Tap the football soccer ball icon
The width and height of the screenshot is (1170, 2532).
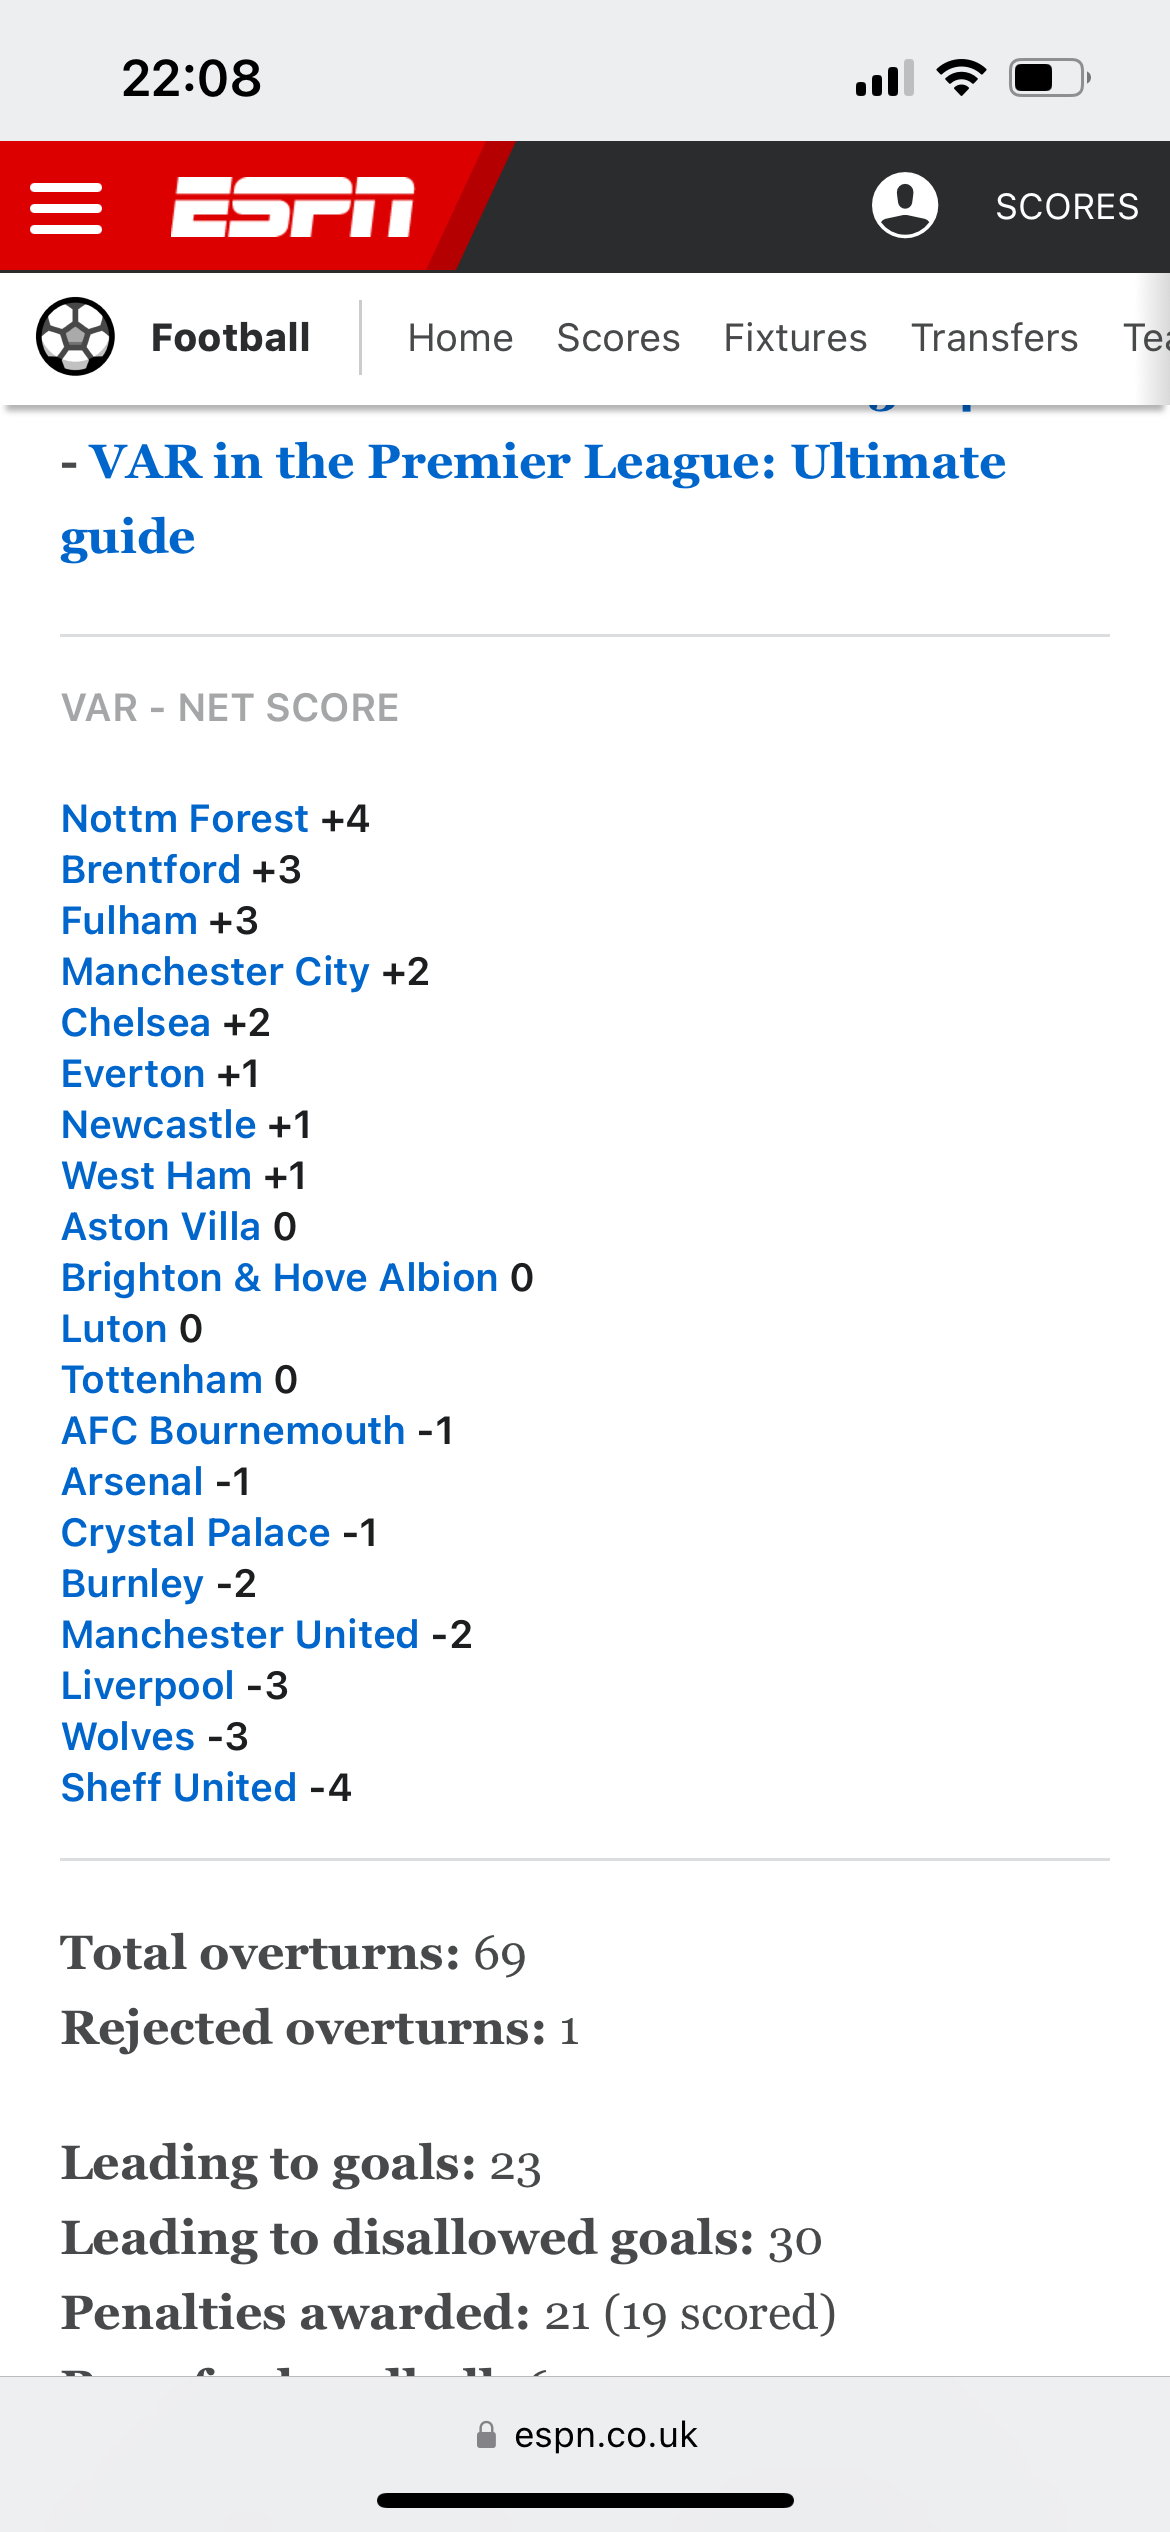click(x=75, y=337)
